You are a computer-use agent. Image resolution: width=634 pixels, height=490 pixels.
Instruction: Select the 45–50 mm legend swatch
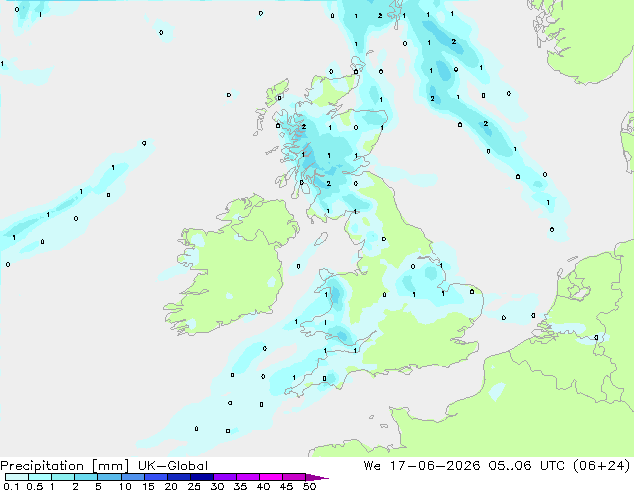294,477
